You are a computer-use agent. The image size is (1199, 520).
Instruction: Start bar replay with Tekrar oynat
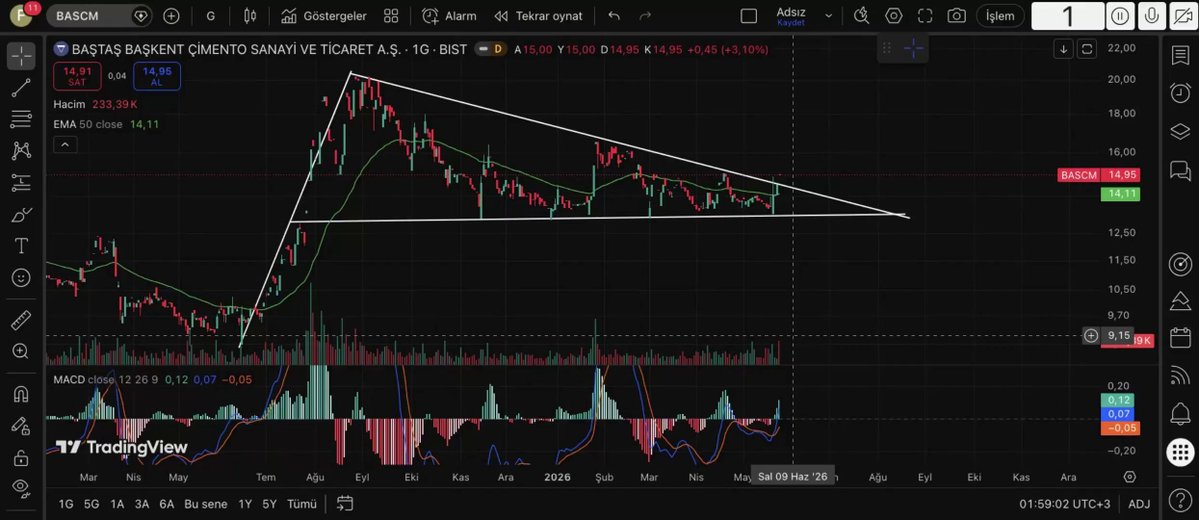[x=538, y=16]
